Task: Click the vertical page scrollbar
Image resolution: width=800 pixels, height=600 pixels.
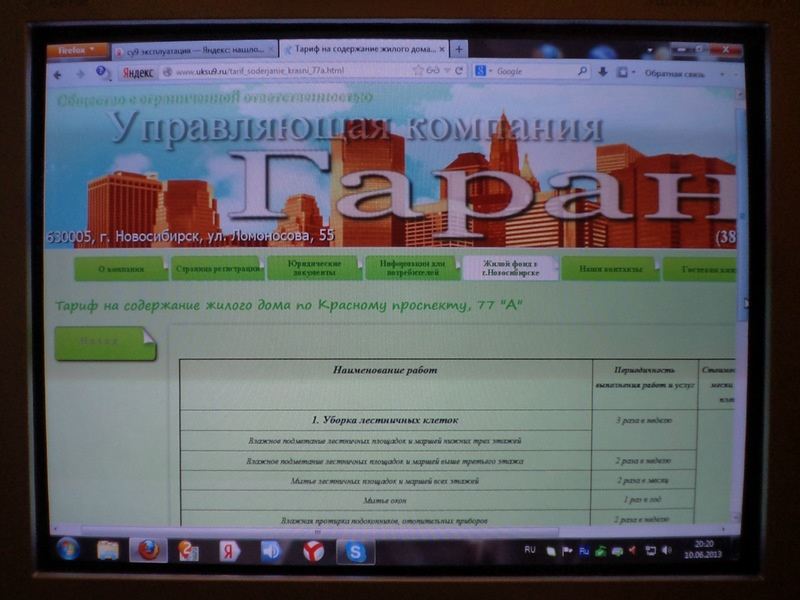Action: coord(742,214)
